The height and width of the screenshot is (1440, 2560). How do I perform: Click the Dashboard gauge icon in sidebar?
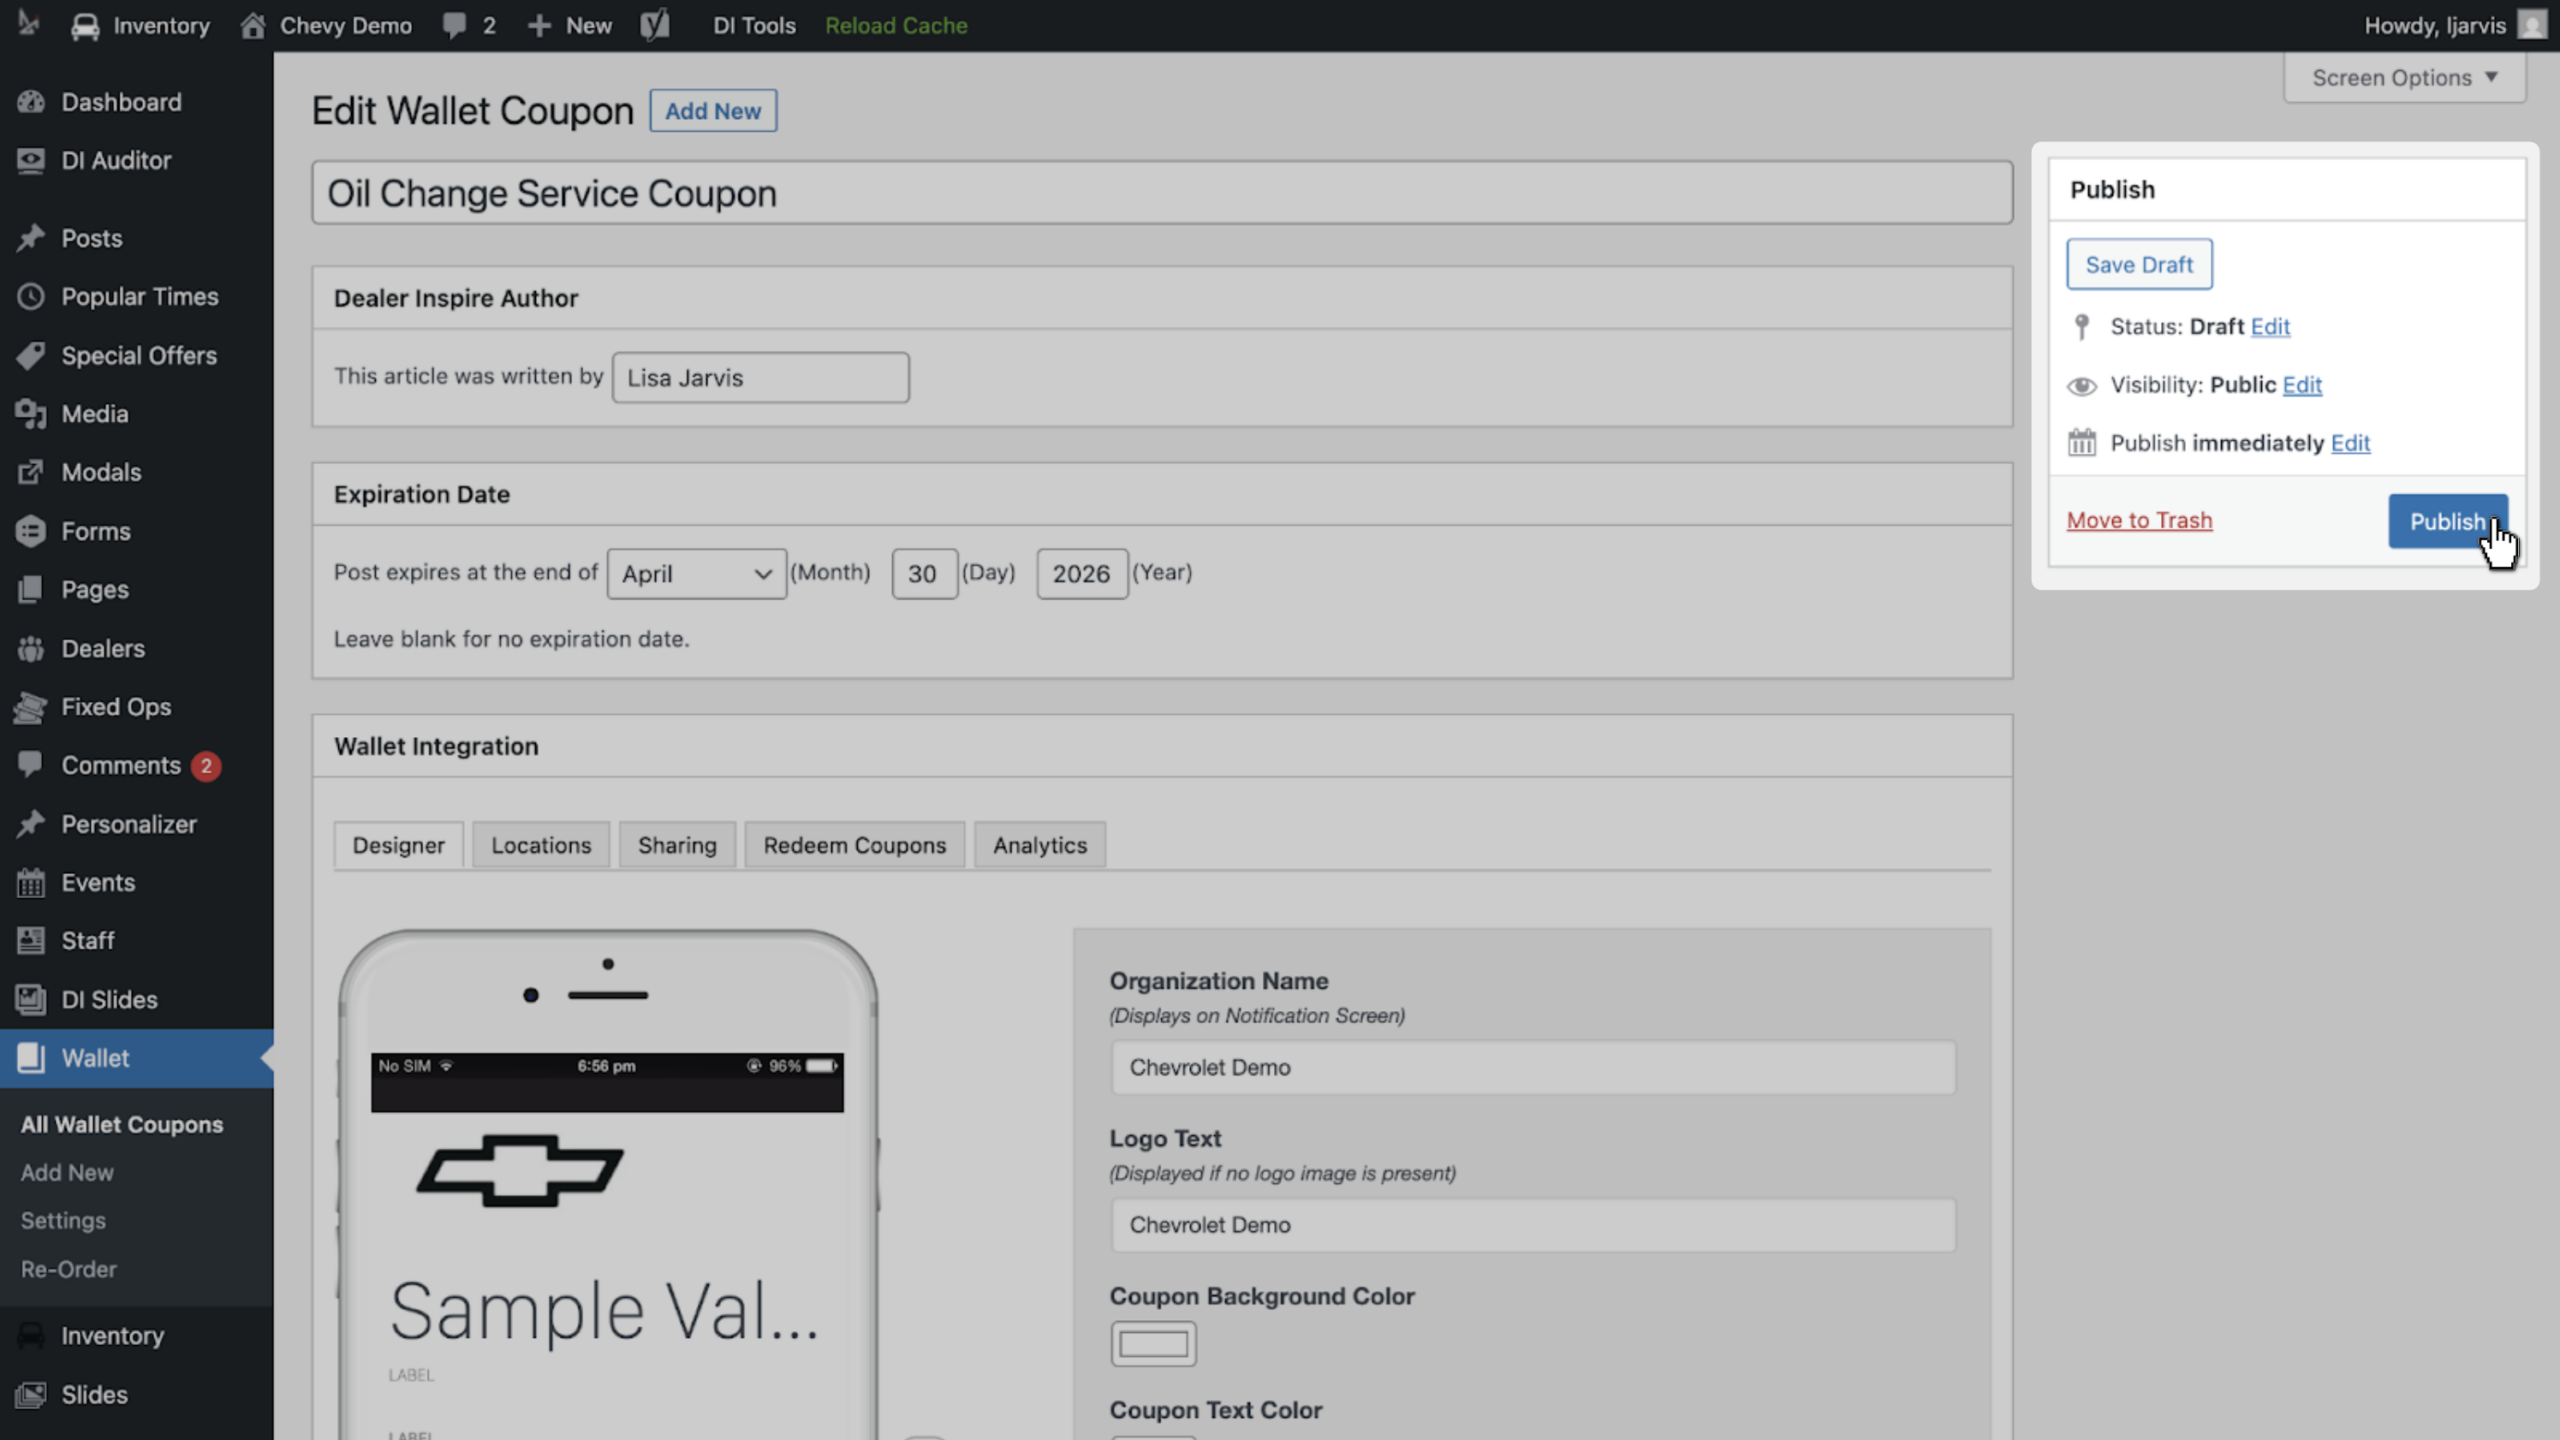pos(31,102)
